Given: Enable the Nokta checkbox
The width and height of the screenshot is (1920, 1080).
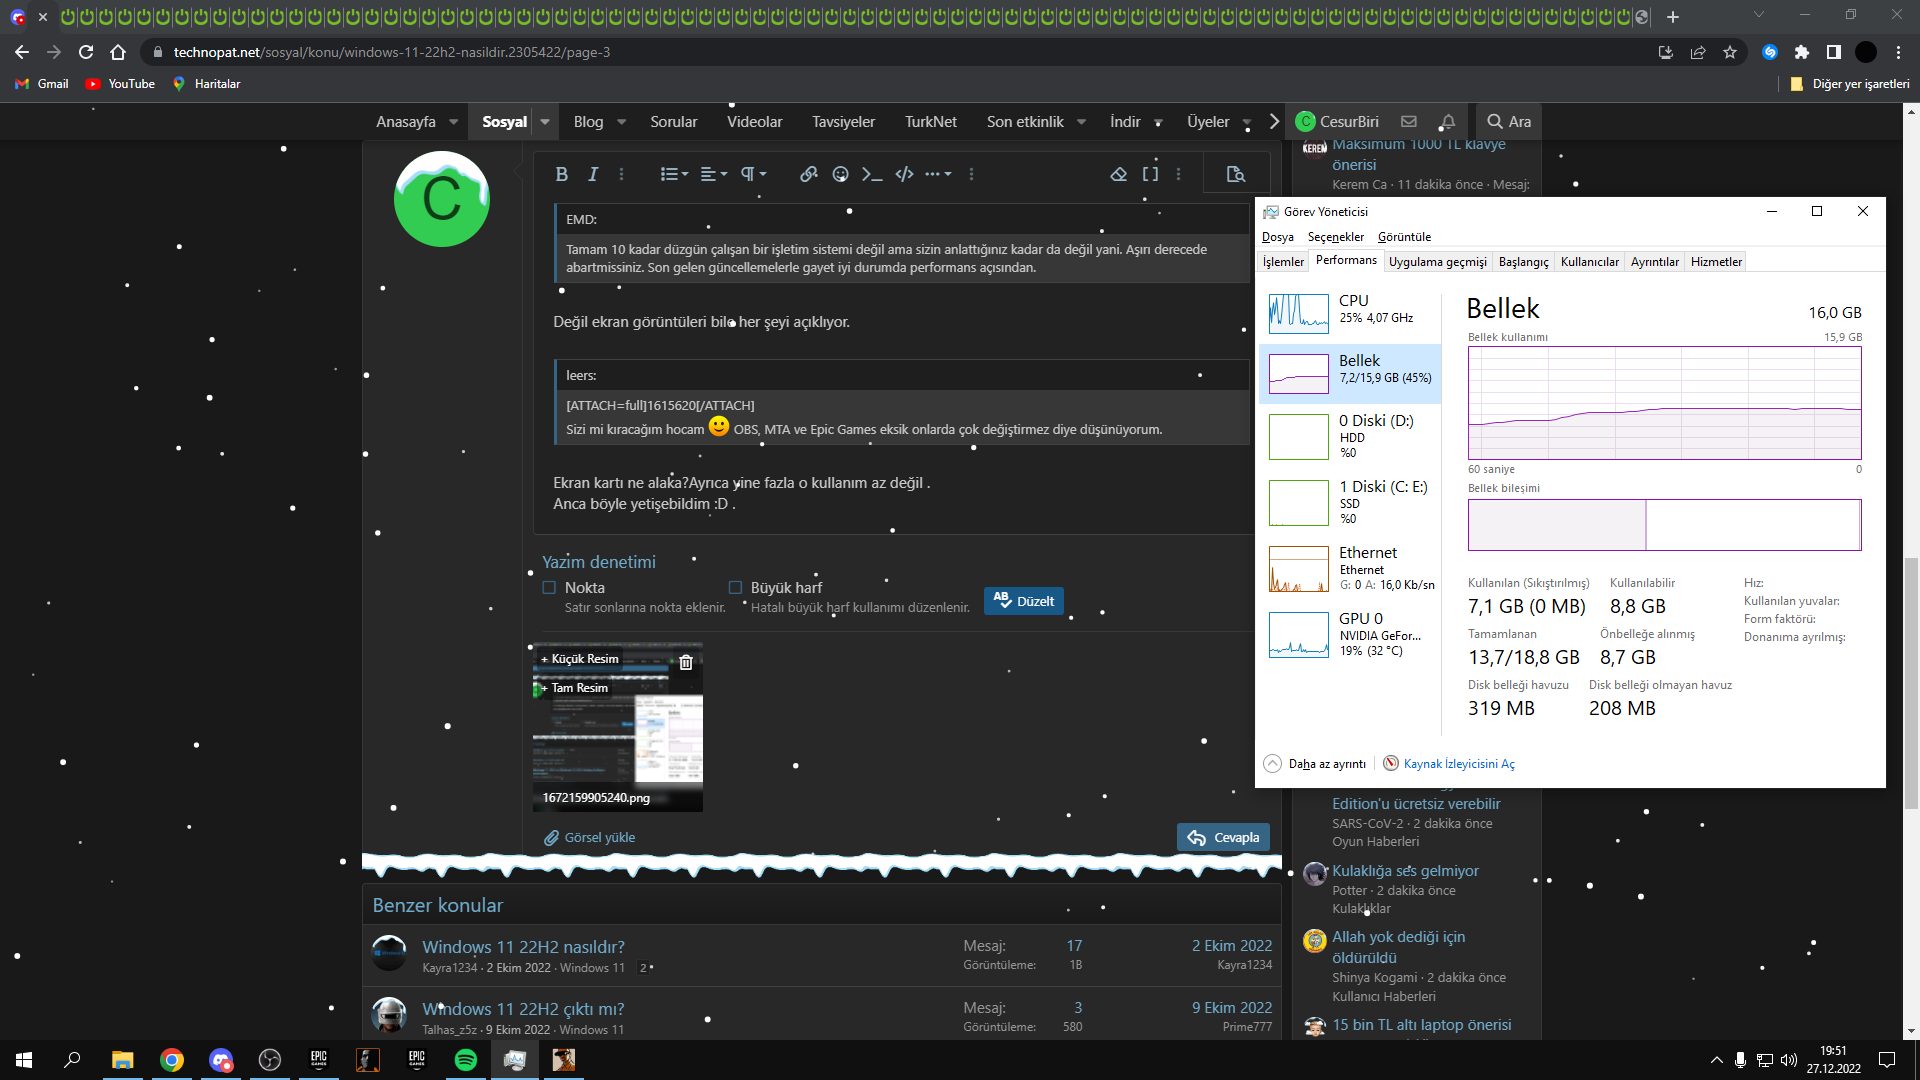Looking at the screenshot, I should click(x=549, y=588).
